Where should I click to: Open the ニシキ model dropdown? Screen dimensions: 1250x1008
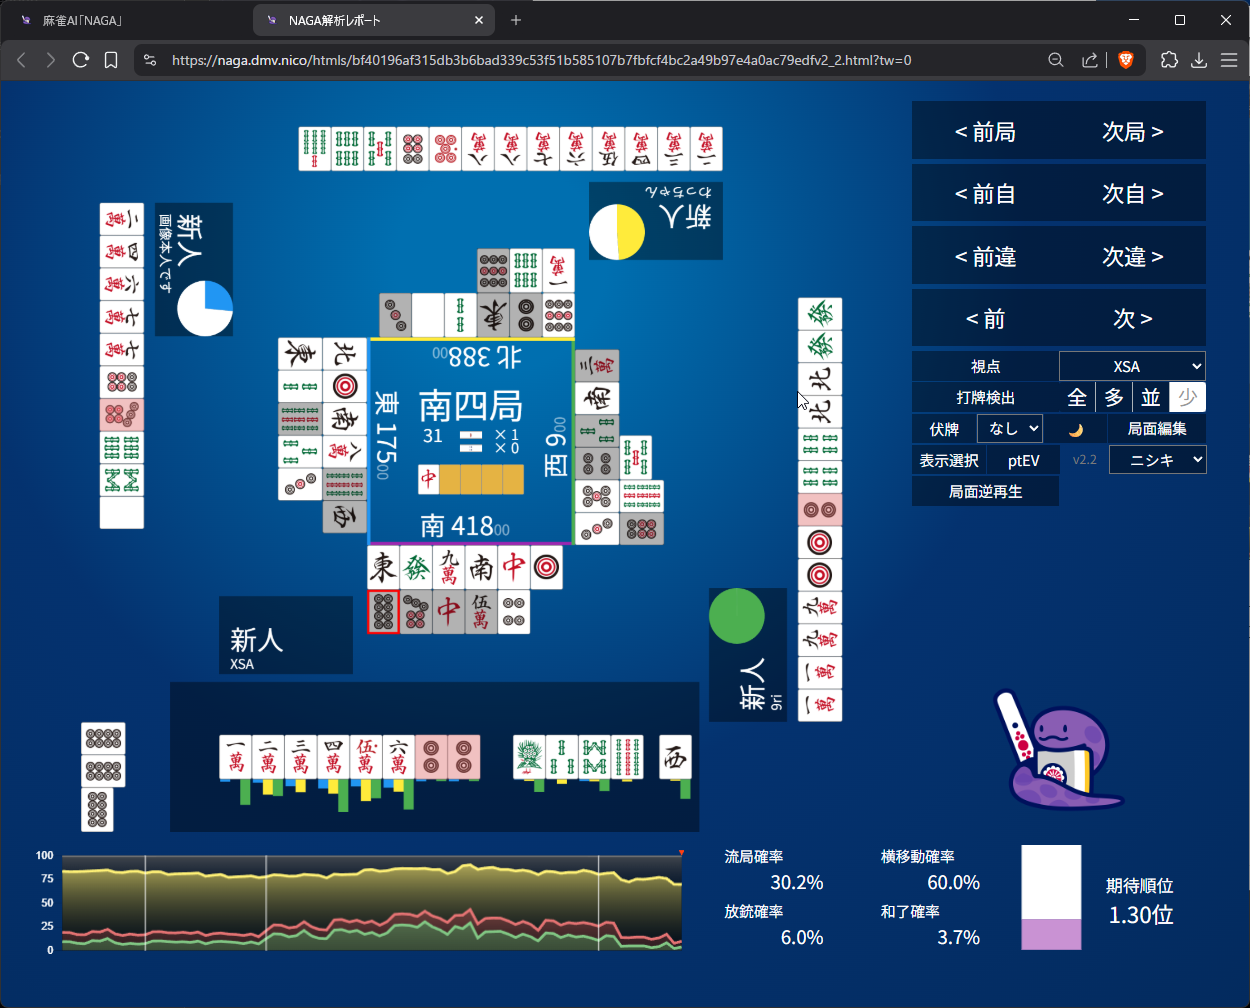point(1157,460)
